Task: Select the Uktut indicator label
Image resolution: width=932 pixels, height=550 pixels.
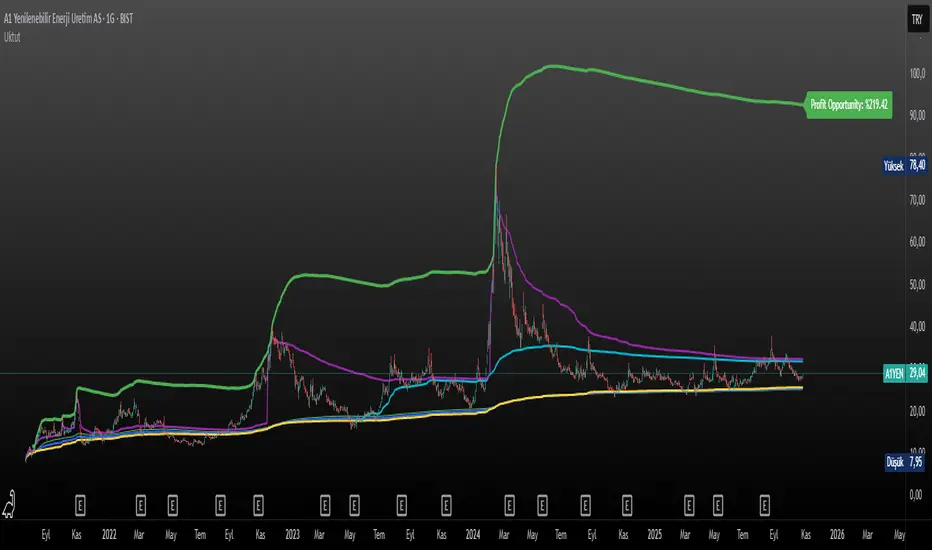Action: pyautogui.click(x=12, y=37)
